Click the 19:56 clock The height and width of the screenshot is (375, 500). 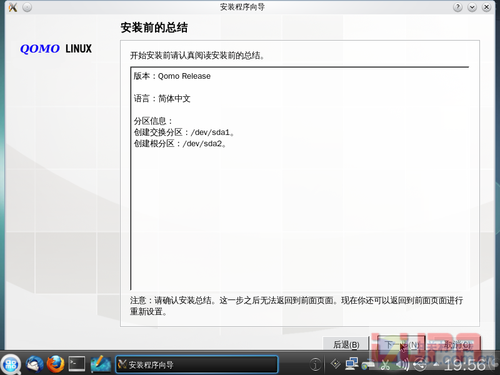(465, 365)
